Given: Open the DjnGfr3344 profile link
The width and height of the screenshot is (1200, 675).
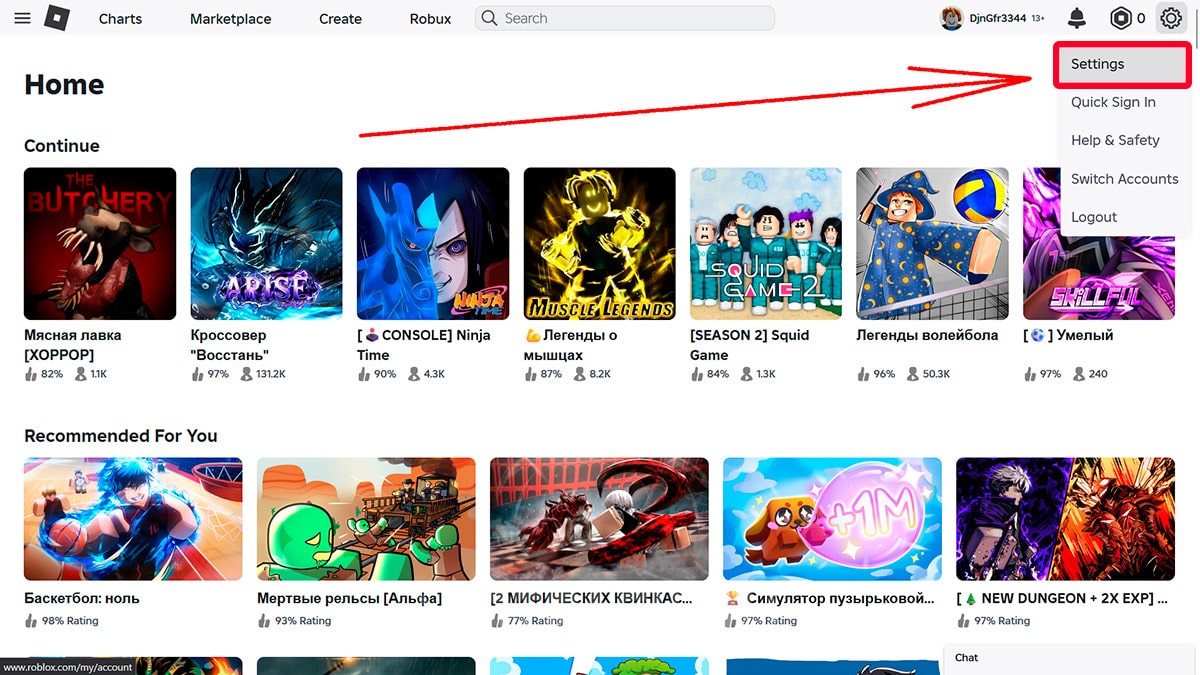Looking at the screenshot, I should click(998, 19).
